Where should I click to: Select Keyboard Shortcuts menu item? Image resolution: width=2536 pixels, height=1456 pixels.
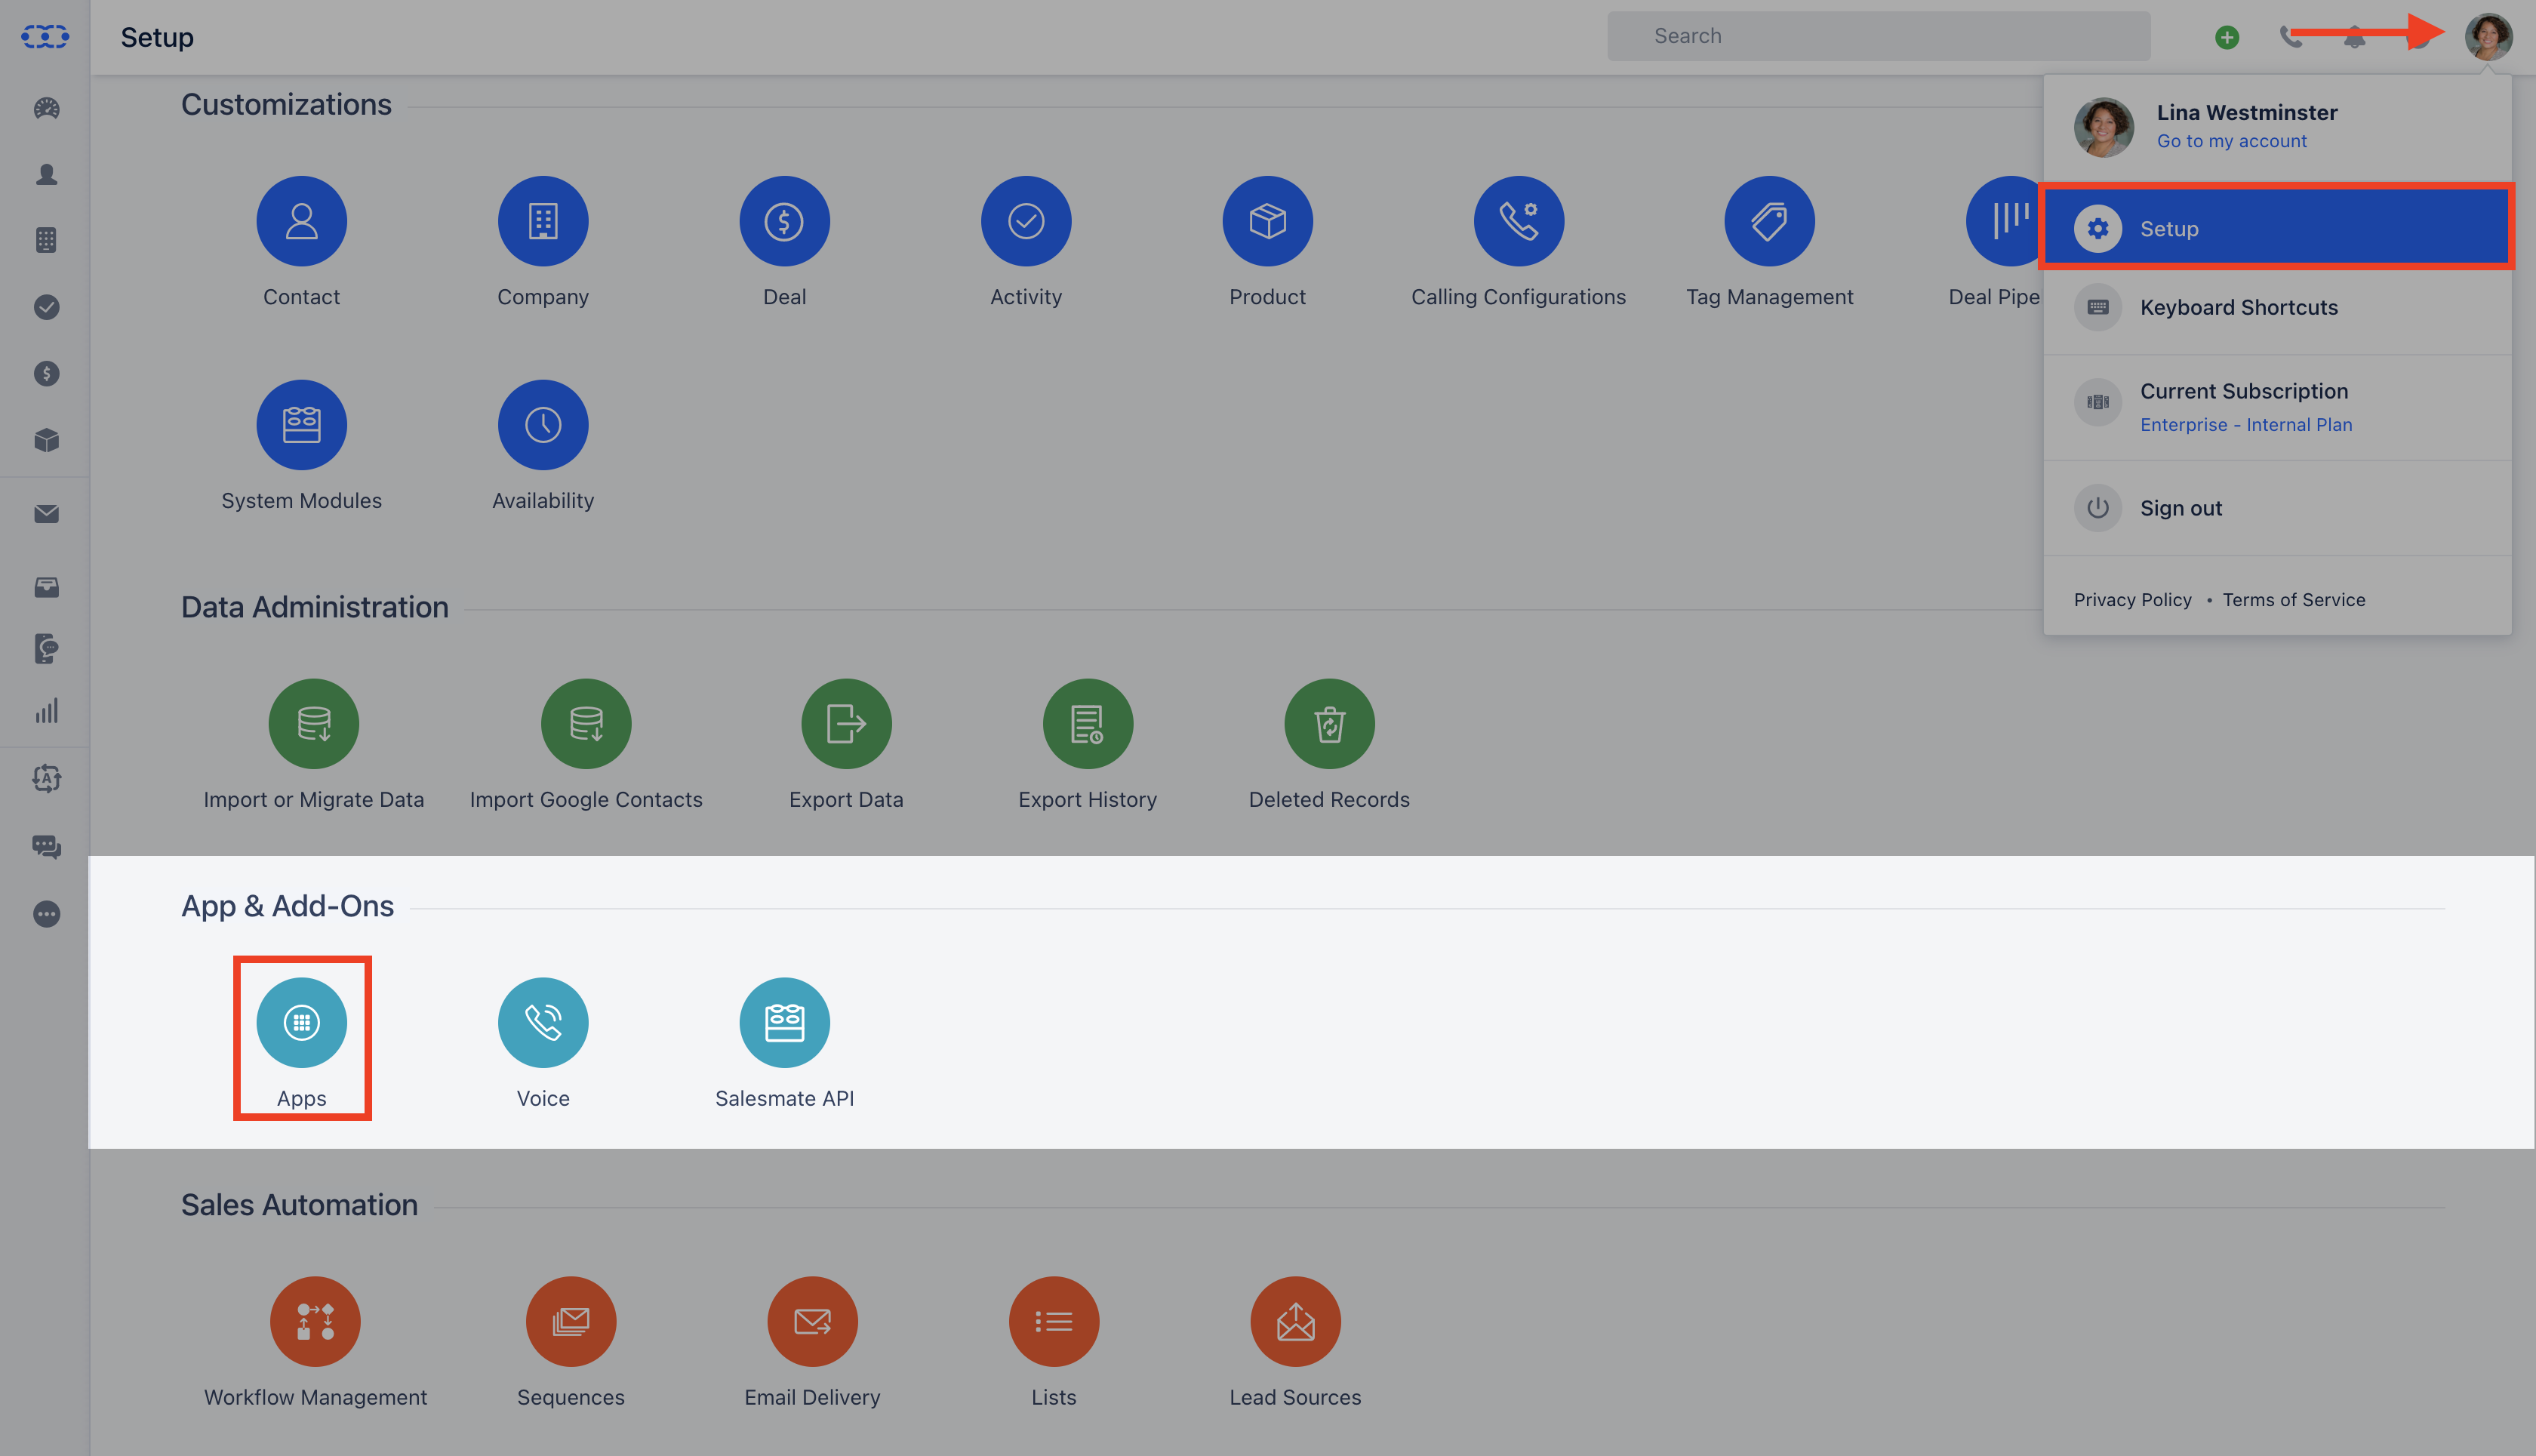coord(2277,307)
